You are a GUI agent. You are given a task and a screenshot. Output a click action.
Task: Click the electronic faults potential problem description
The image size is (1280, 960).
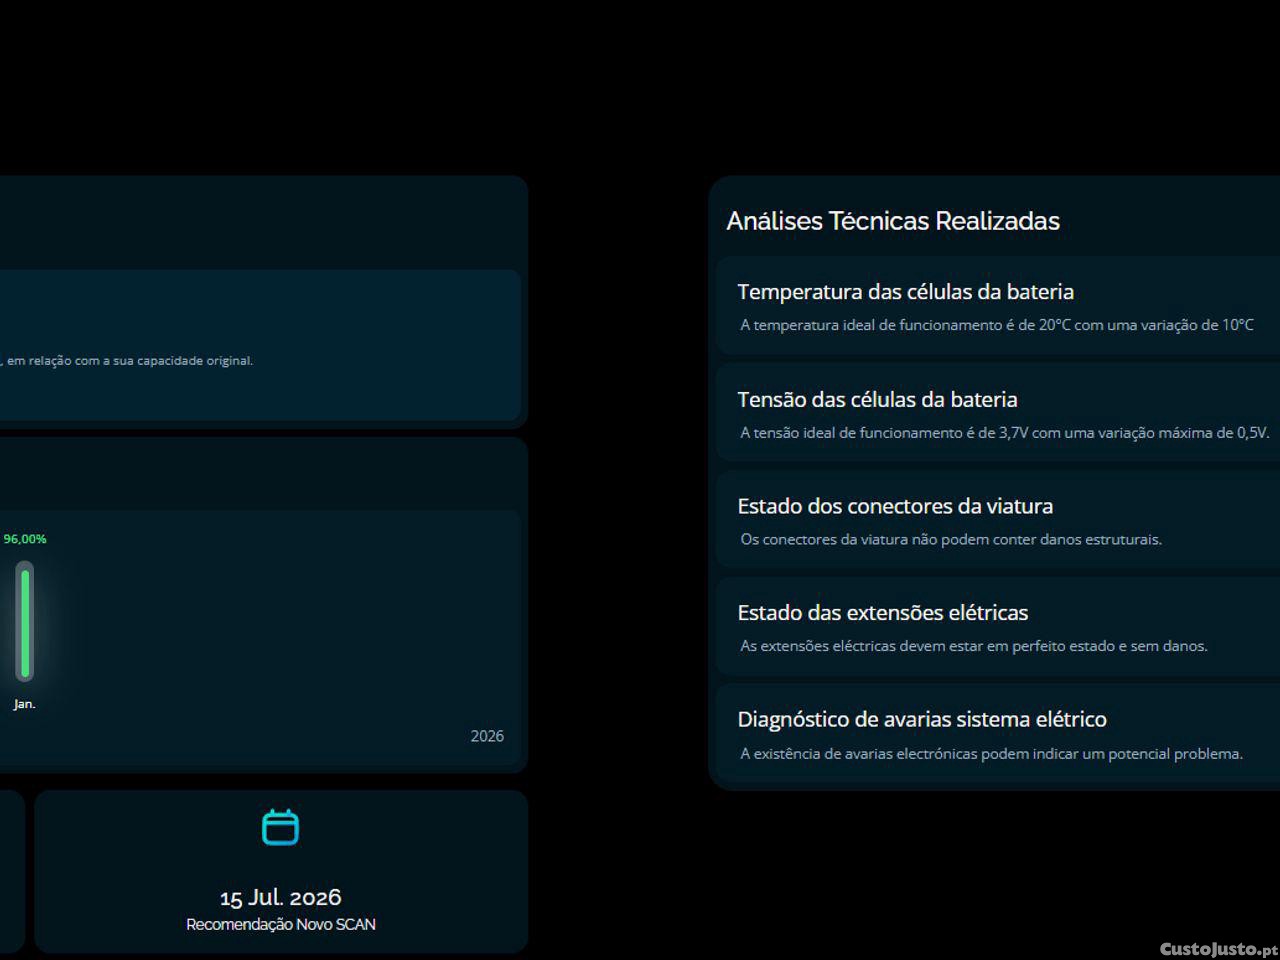pyautogui.click(x=991, y=754)
